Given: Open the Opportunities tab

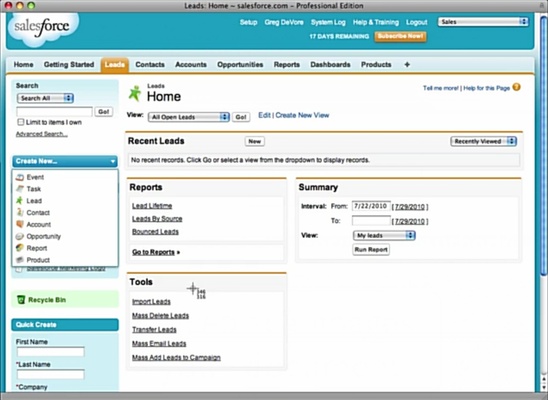Looking at the screenshot, I should coord(240,65).
